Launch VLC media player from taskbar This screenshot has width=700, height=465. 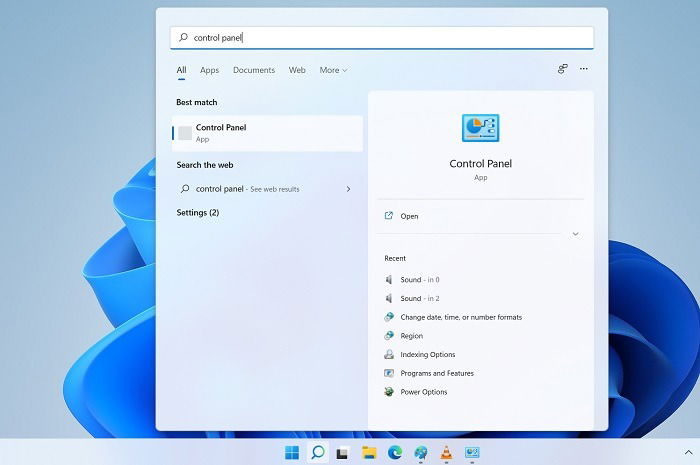pos(446,453)
